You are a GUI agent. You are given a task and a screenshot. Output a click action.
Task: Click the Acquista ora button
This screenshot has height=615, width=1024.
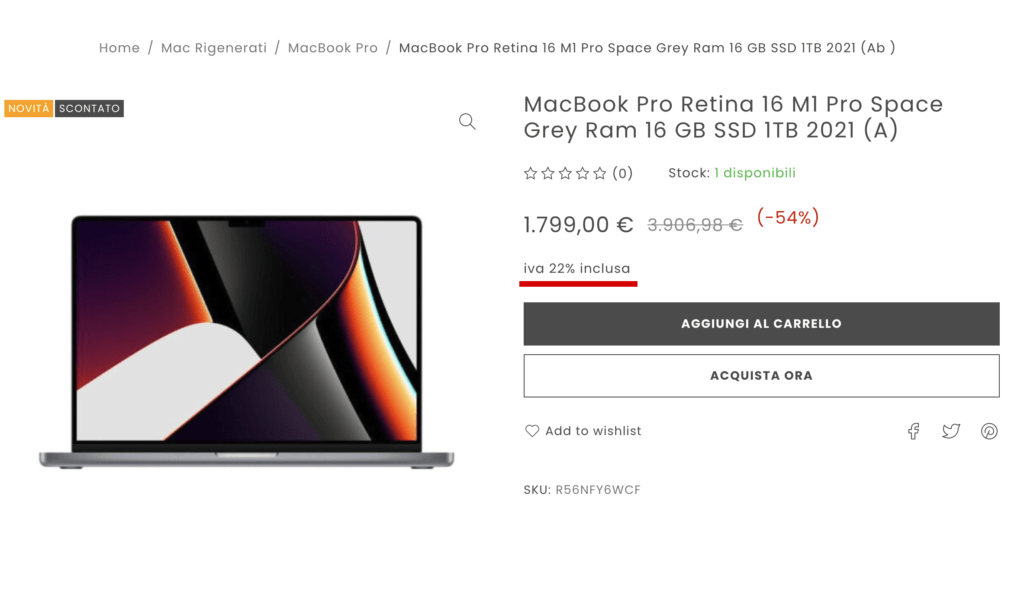(x=761, y=375)
